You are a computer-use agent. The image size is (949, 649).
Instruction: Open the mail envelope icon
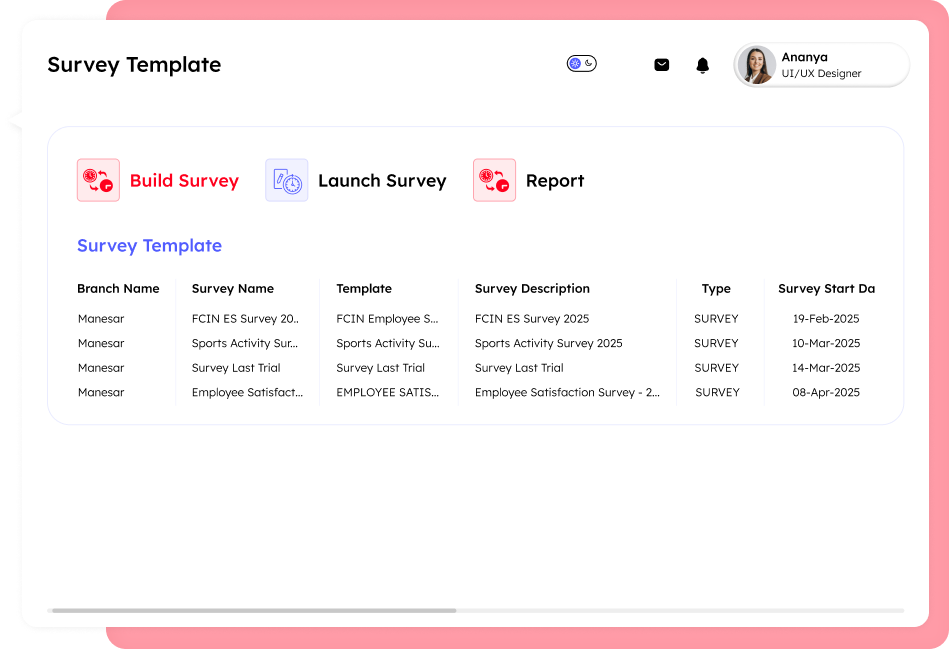661,65
